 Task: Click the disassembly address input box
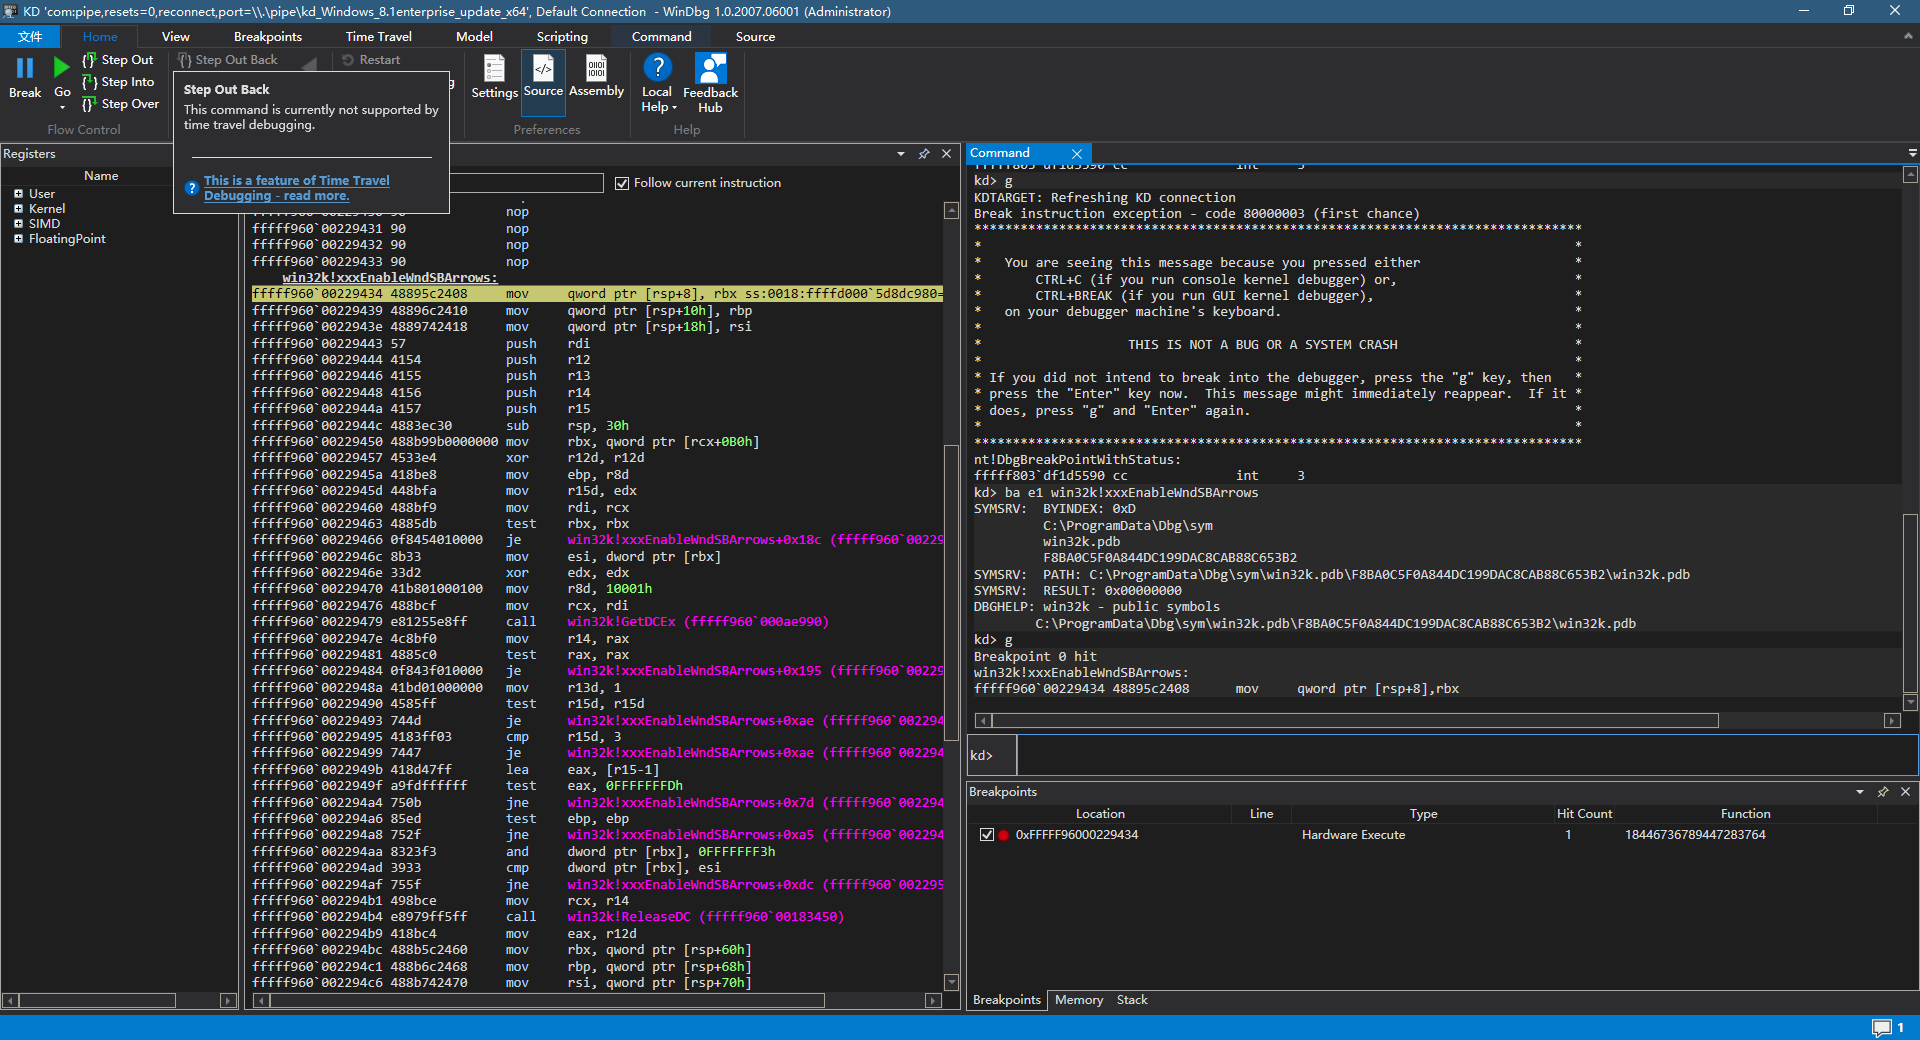[526, 183]
